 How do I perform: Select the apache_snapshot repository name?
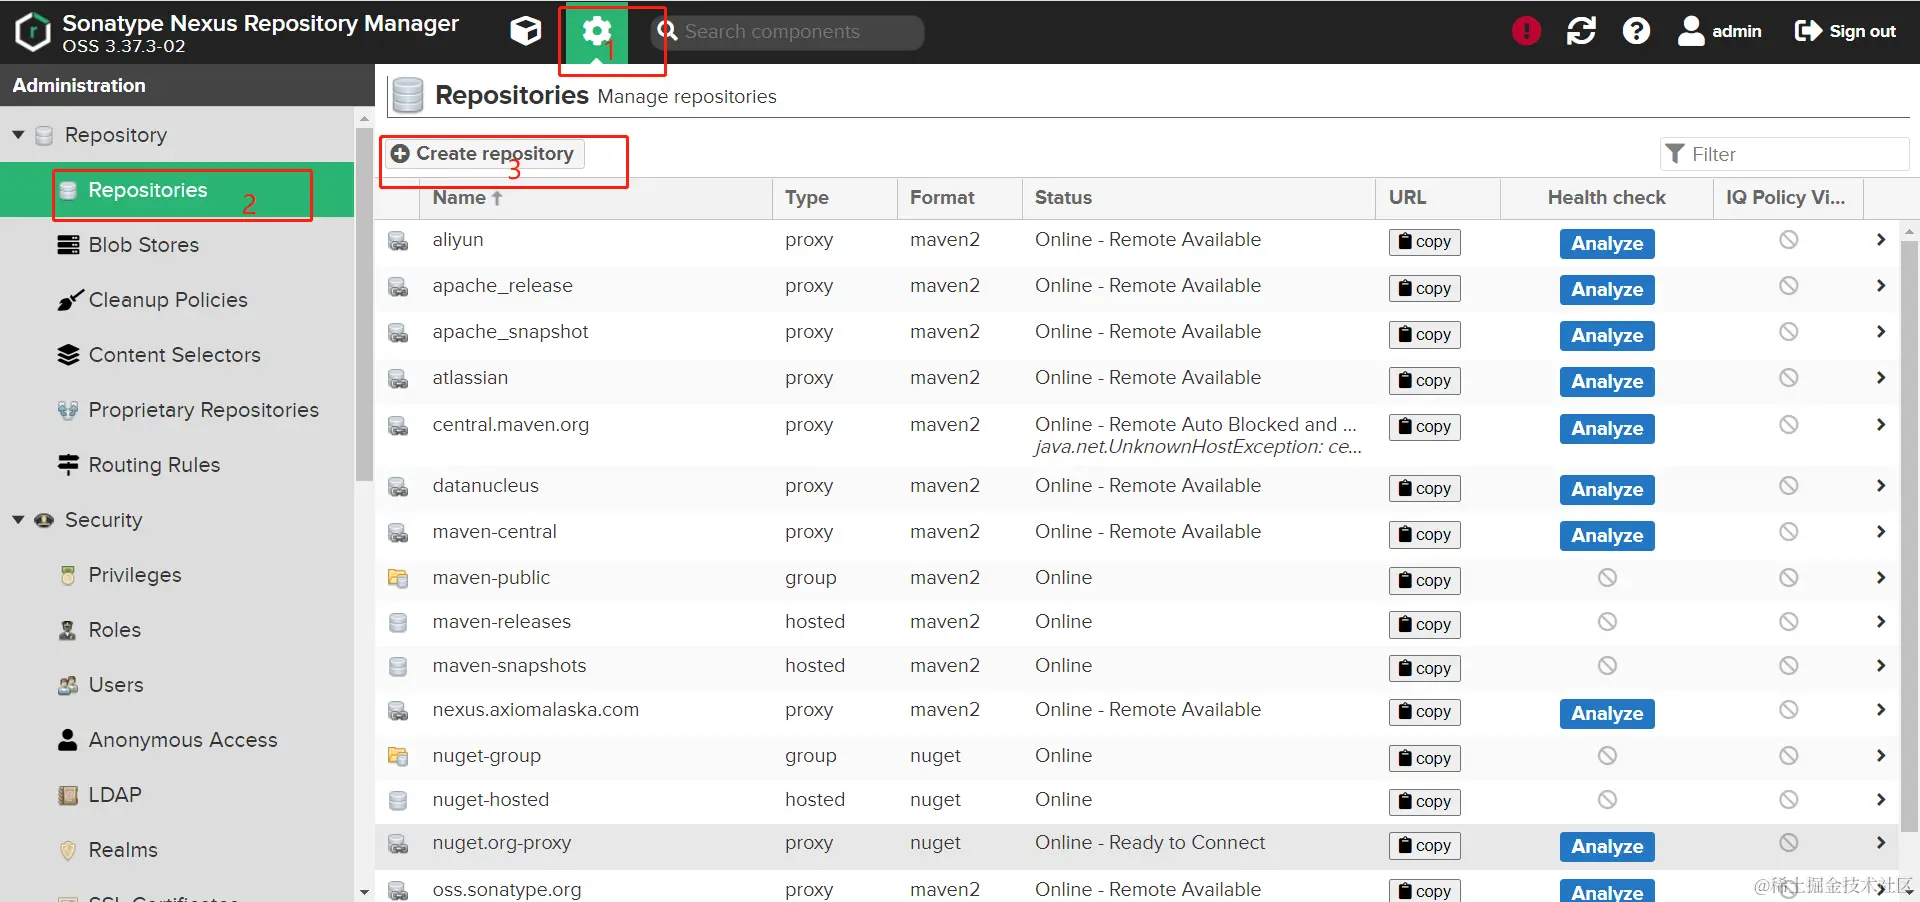pyautogui.click(x=510, y=332)
